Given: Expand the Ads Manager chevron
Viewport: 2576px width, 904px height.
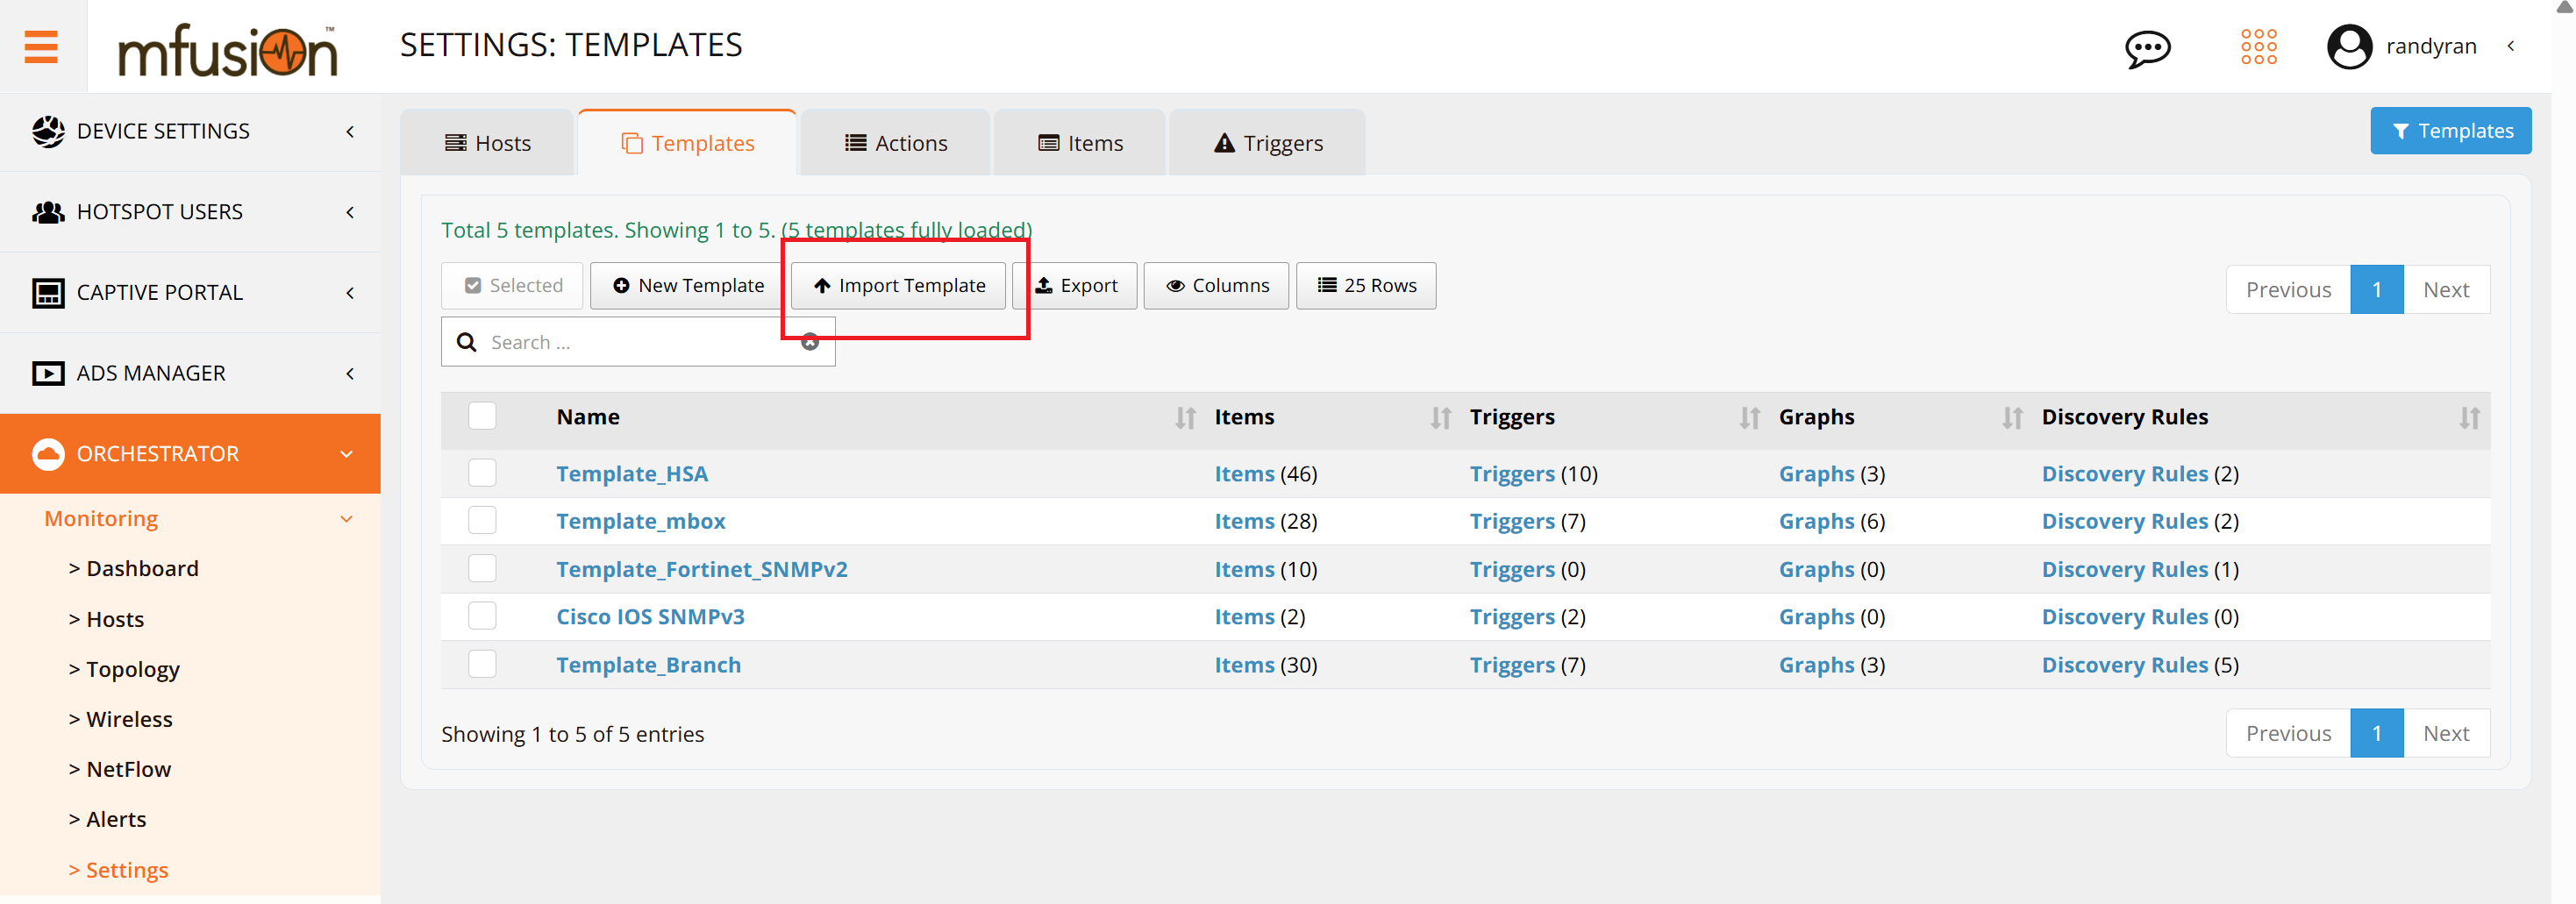Looking at the screenshot, I should click(350, 373).
